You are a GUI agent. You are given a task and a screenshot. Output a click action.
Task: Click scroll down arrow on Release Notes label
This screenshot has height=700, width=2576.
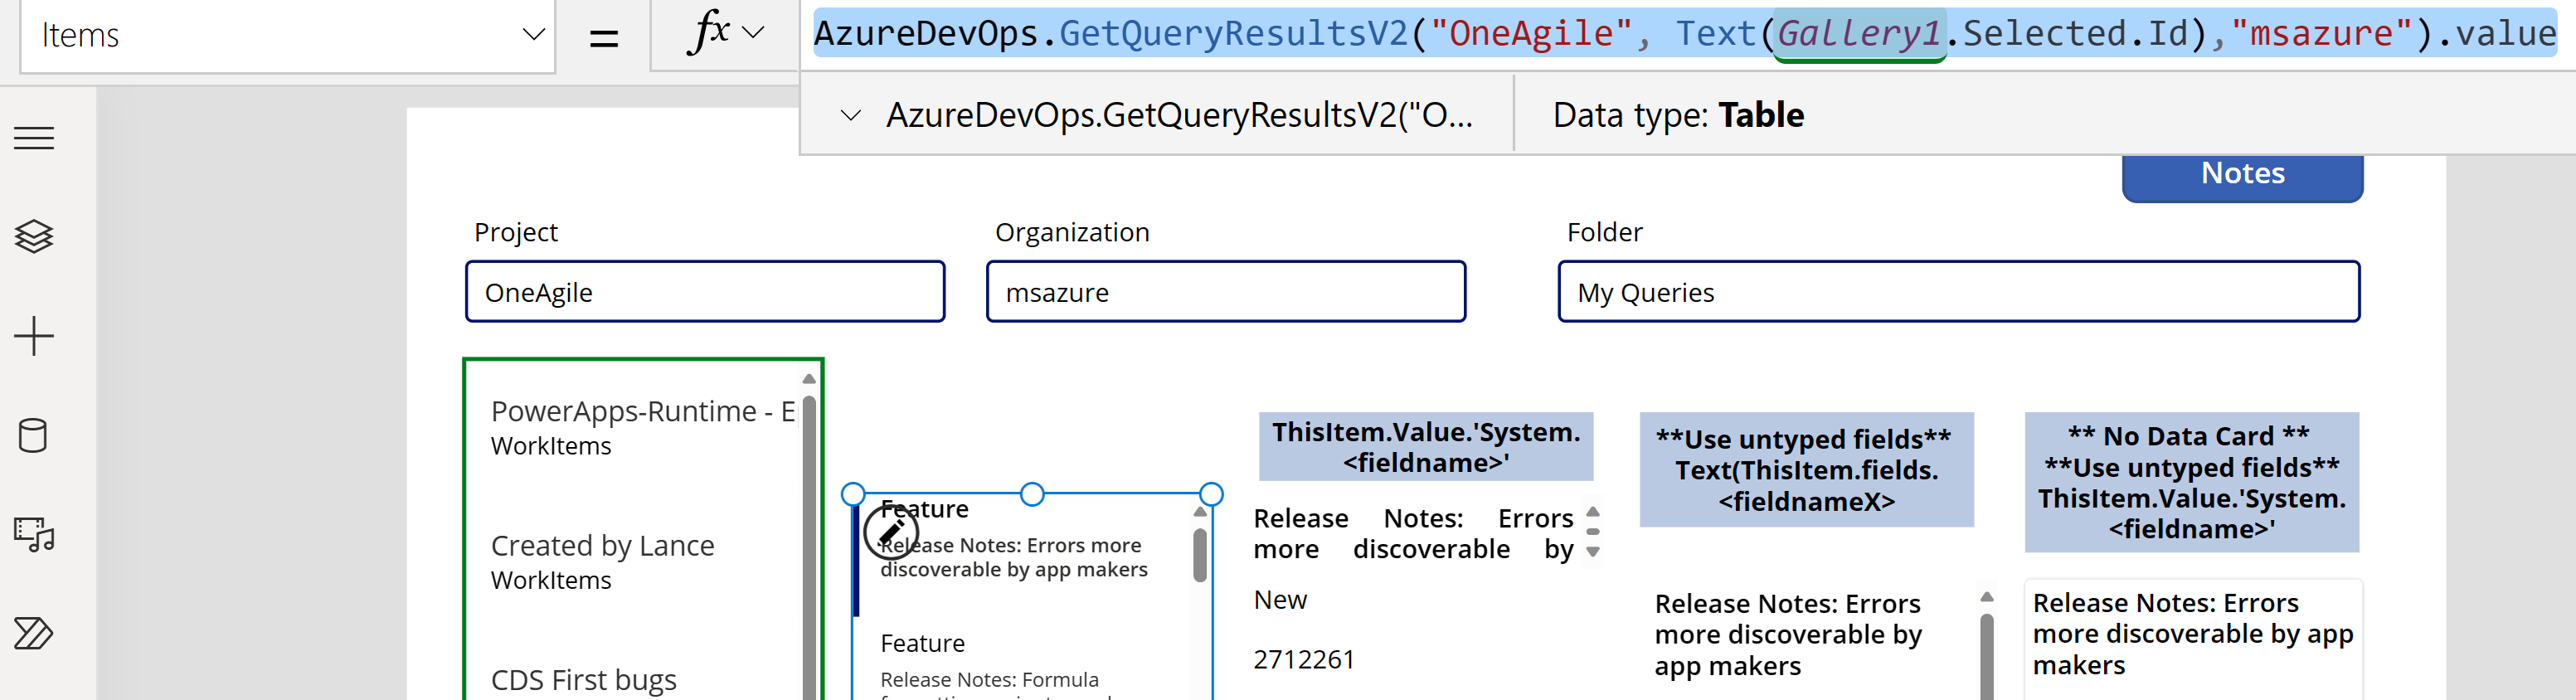(x=1593, y=552)
